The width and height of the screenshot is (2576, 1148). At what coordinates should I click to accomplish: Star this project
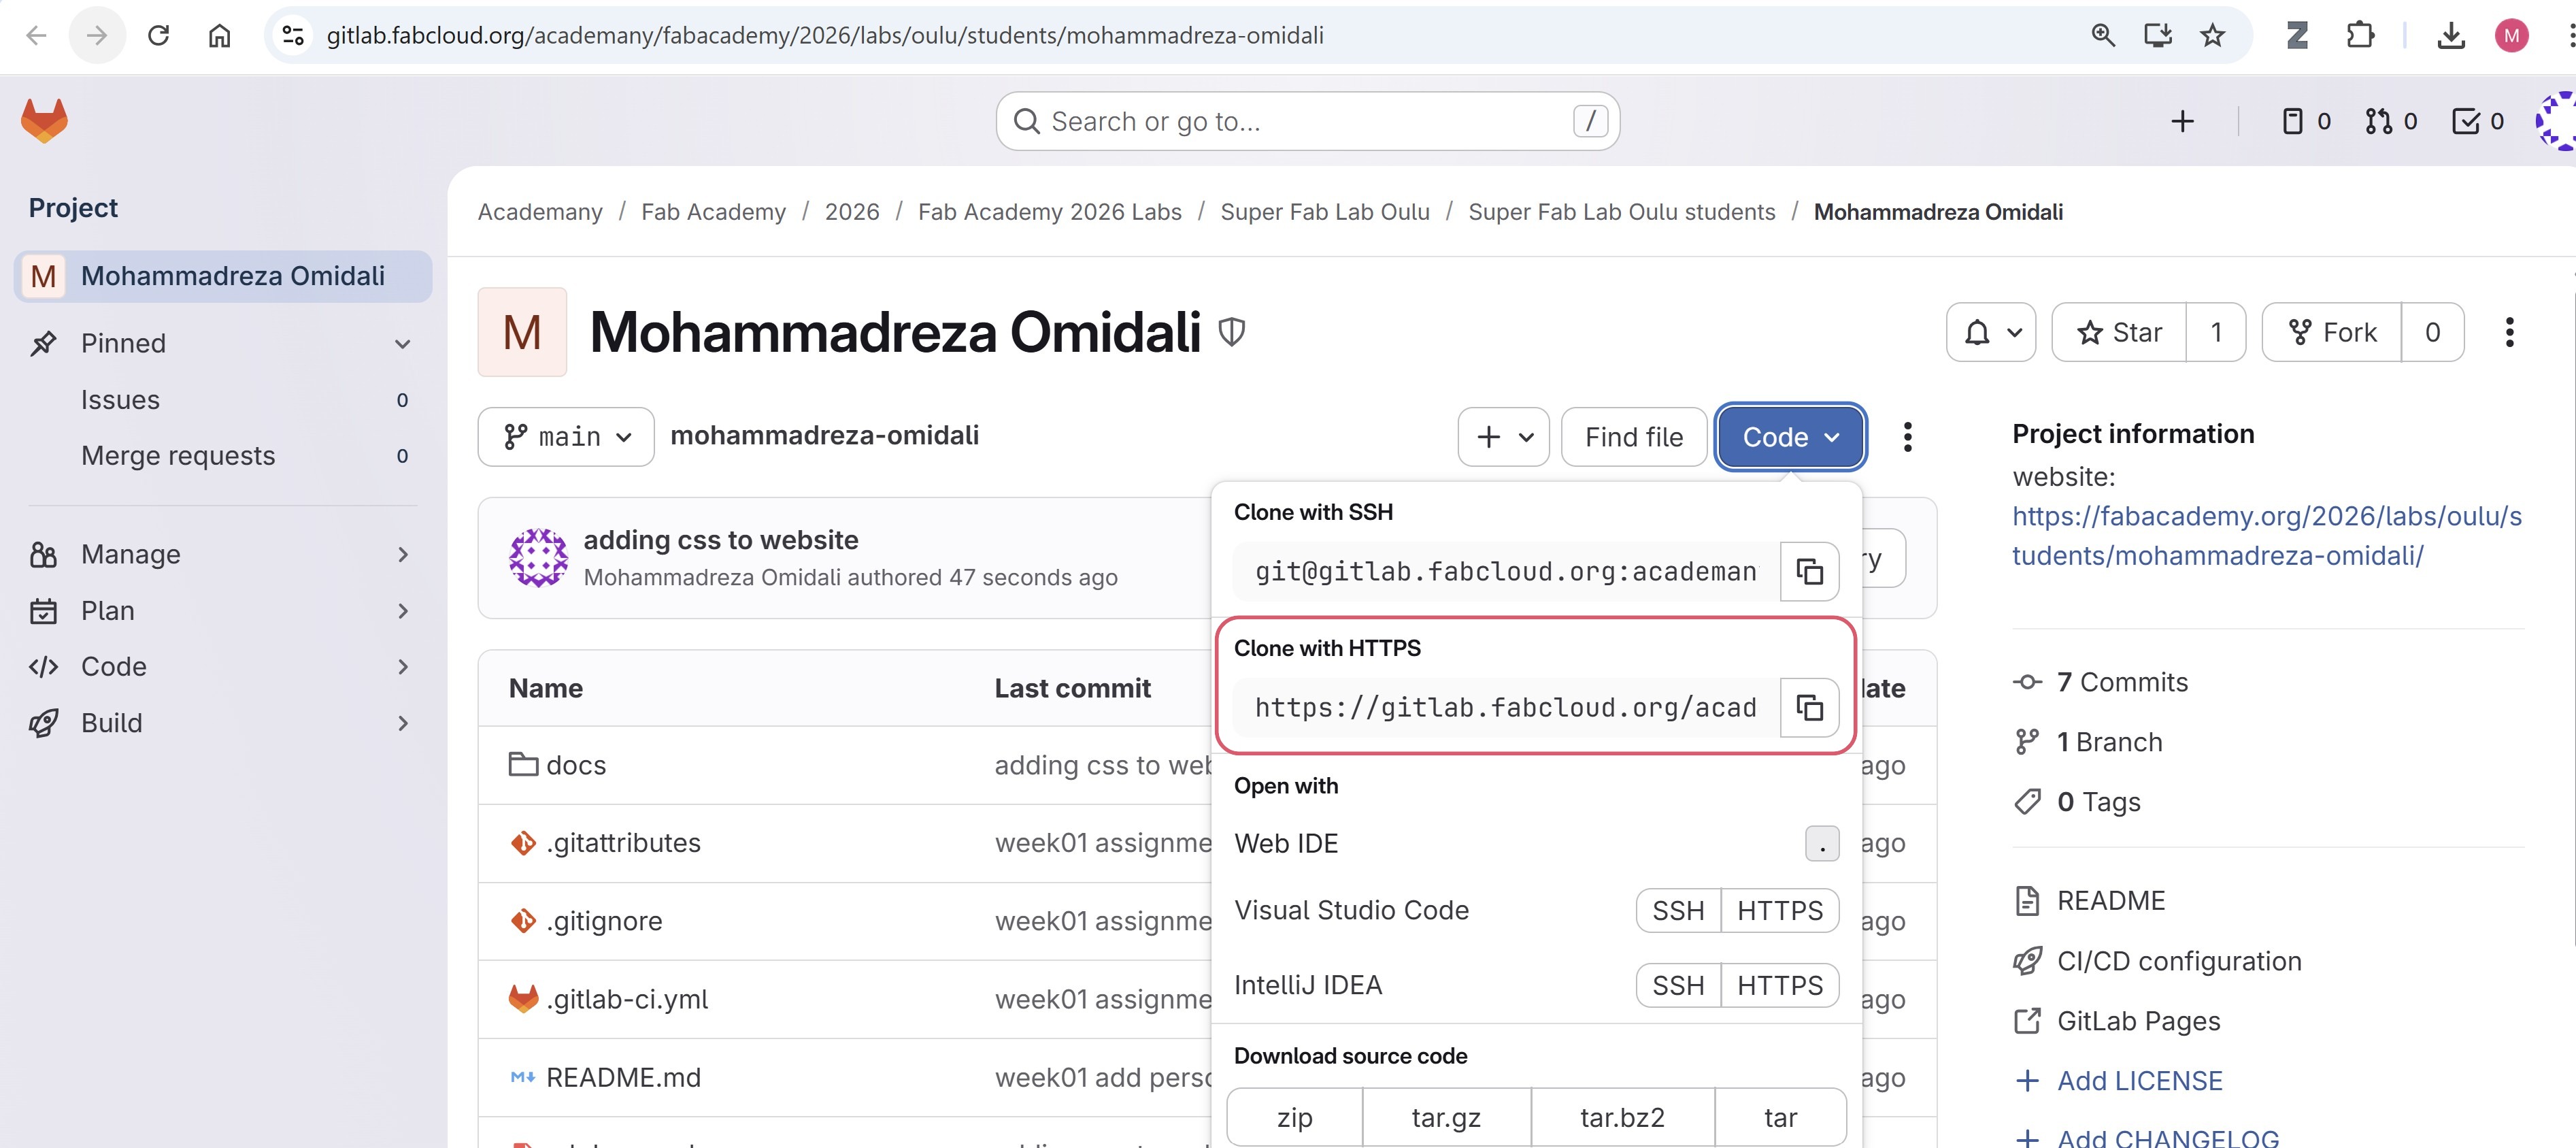click(2119, 332)
